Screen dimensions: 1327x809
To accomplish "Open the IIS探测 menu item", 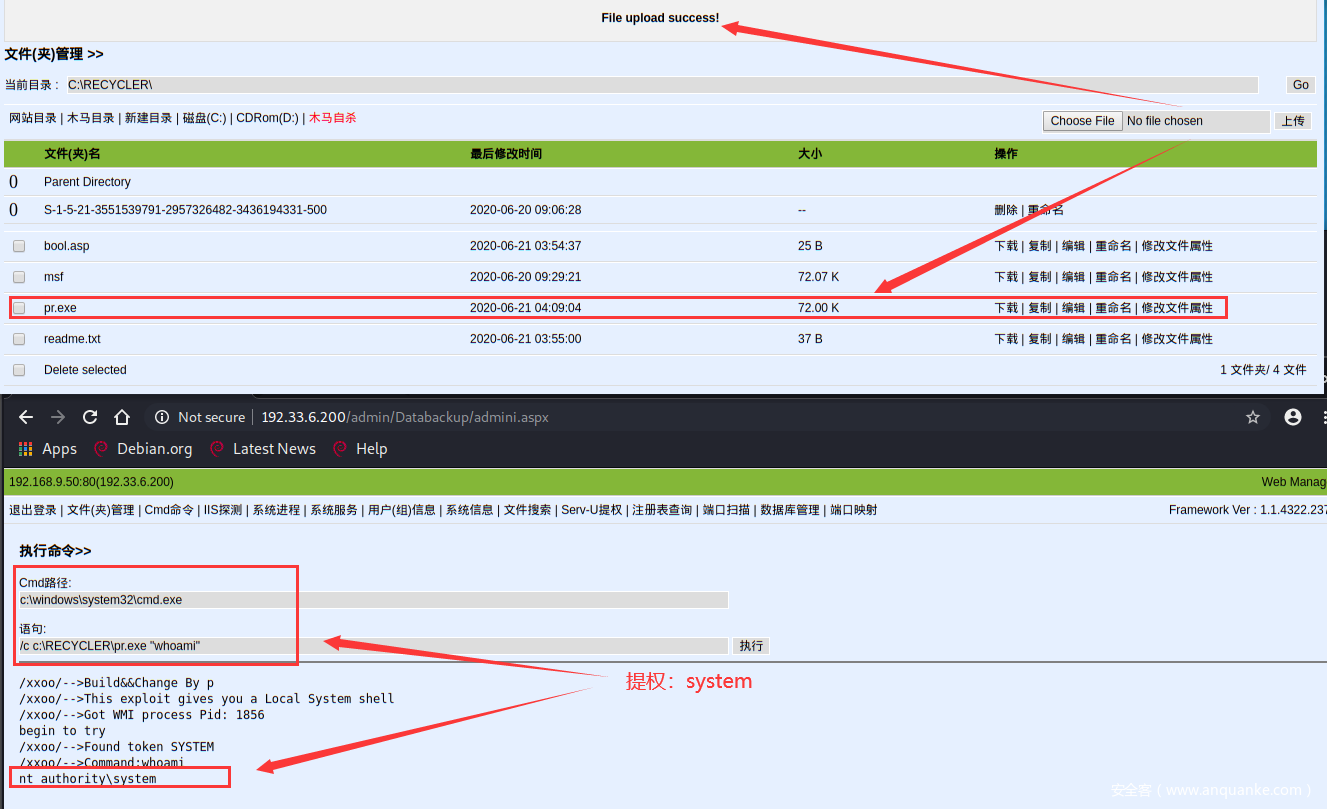I will point(223,510).
